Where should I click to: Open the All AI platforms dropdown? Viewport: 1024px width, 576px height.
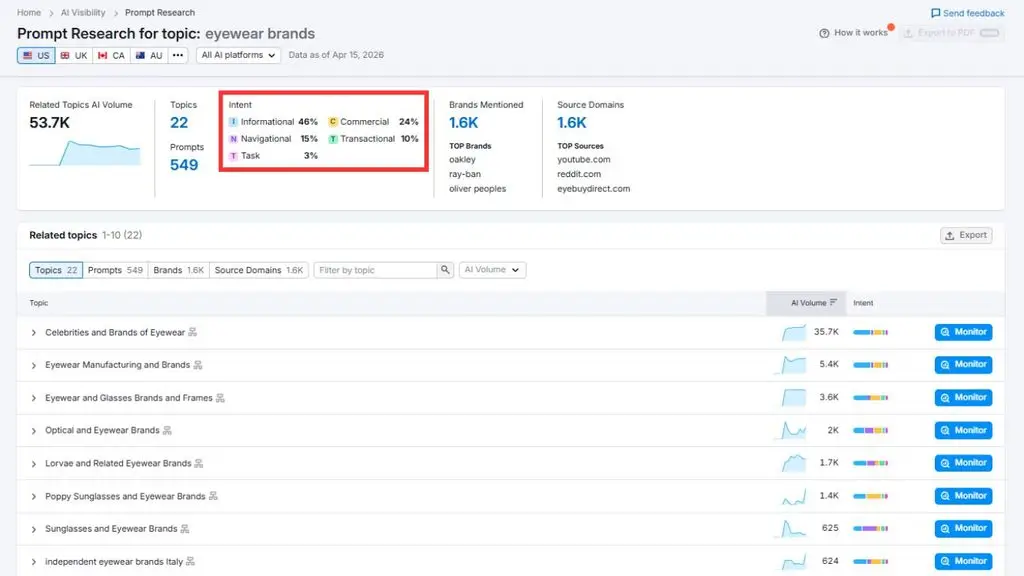[238, 56]
